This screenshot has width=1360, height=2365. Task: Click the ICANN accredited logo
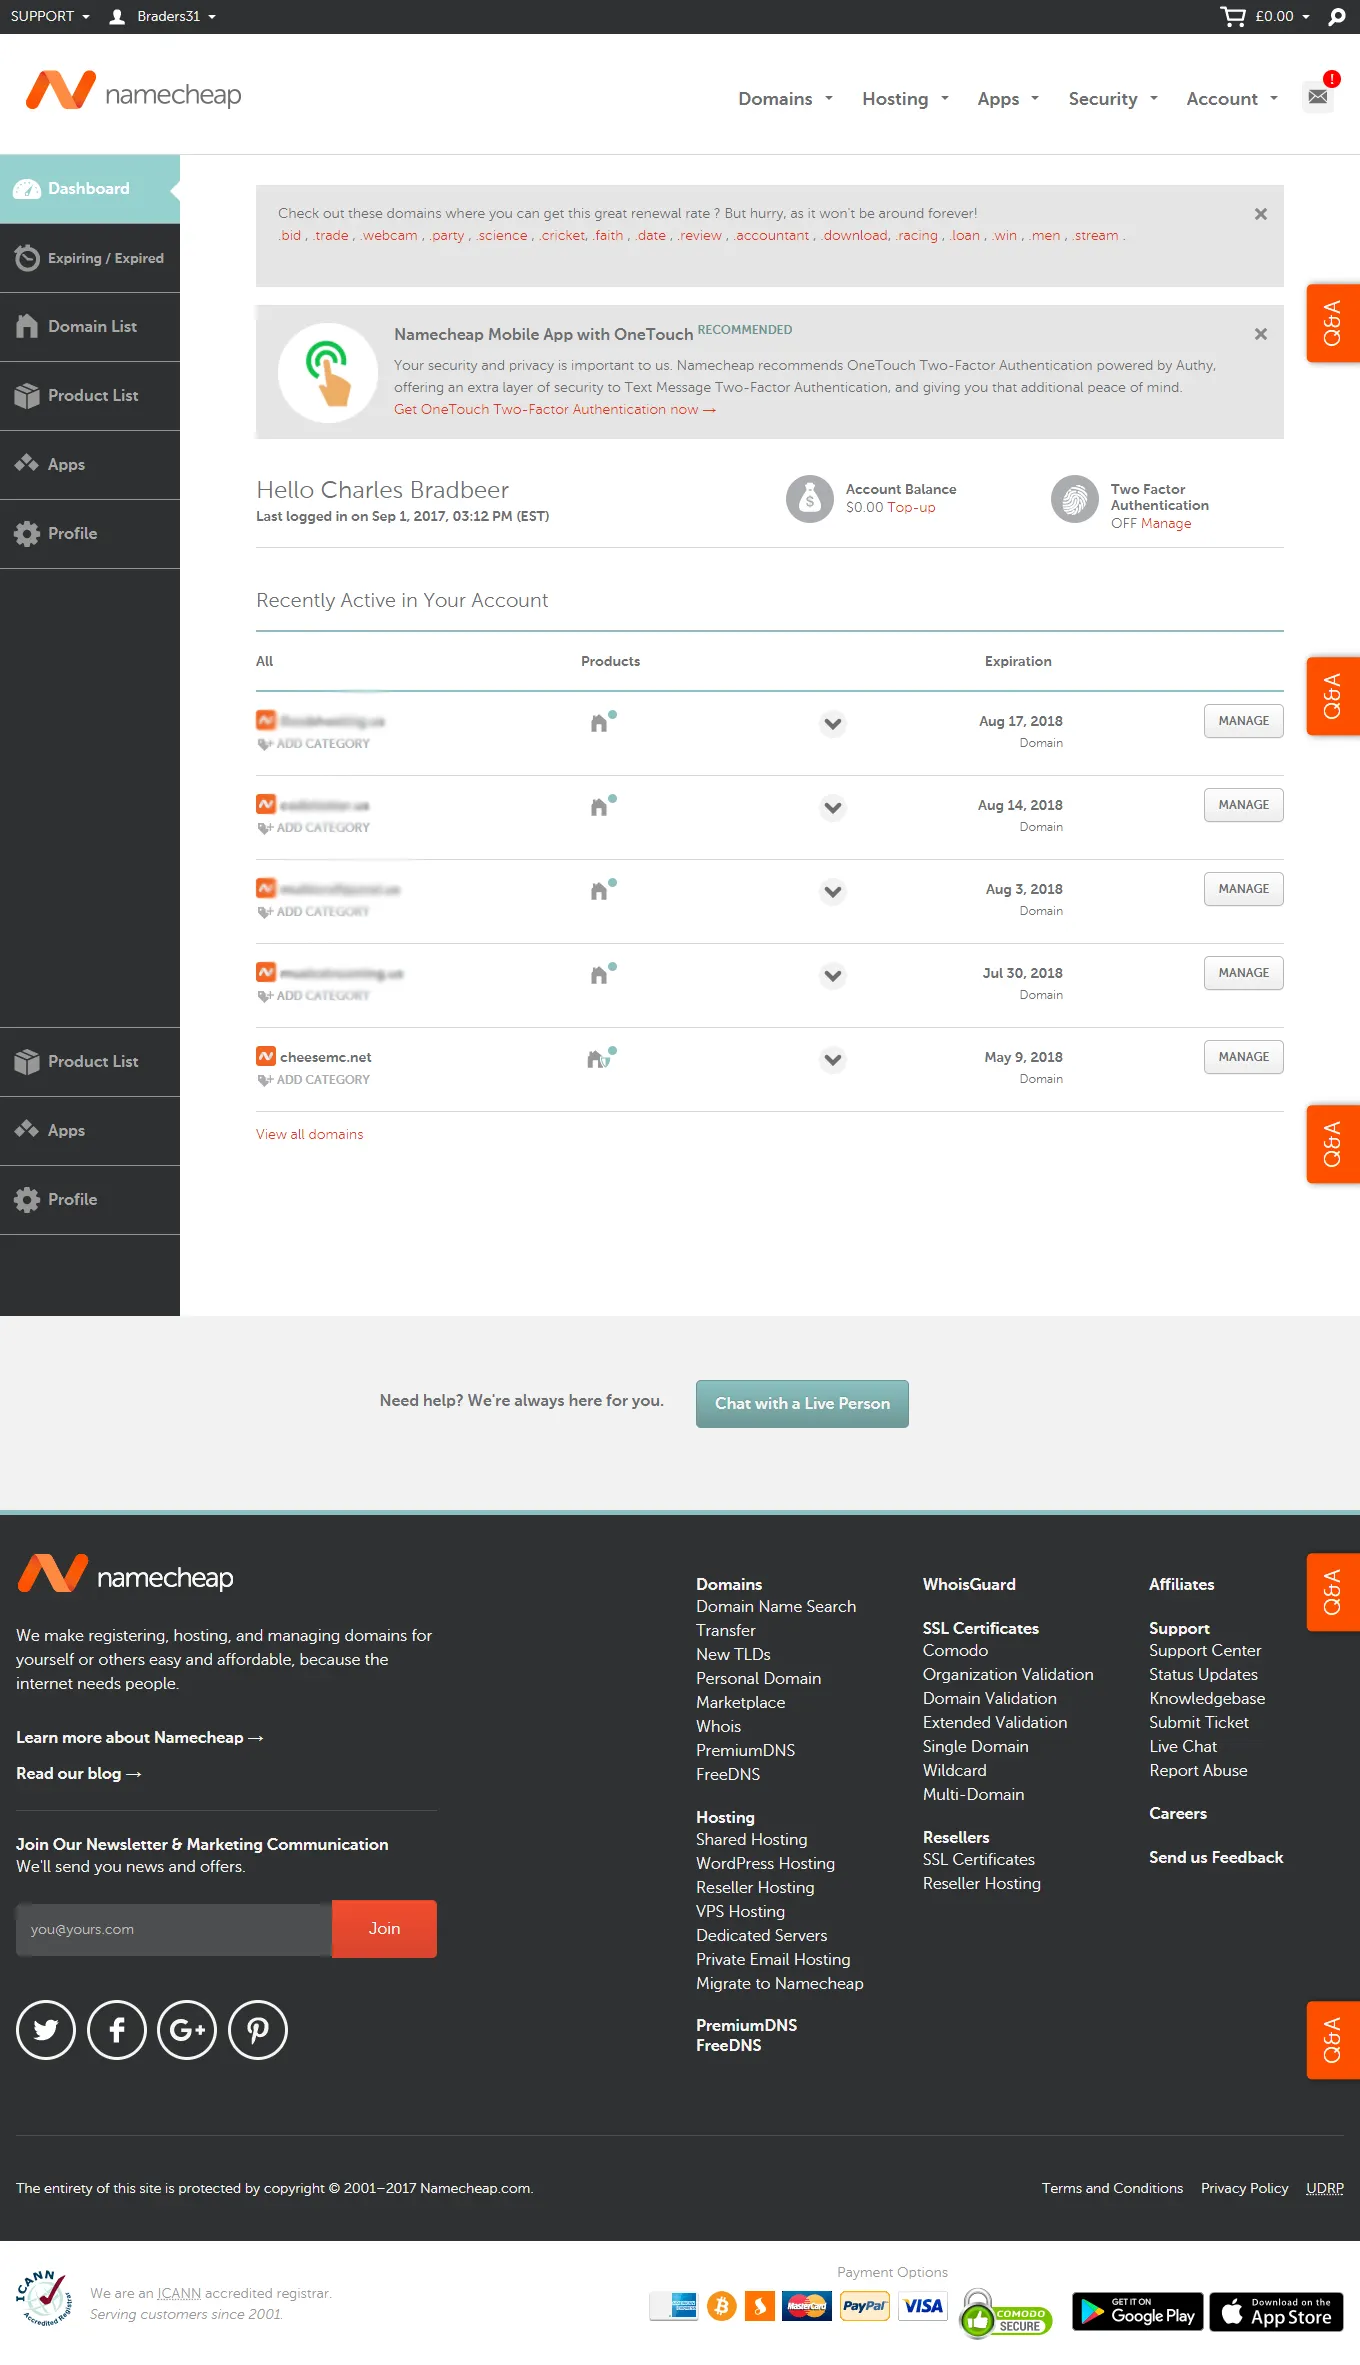click(44, 2297)
